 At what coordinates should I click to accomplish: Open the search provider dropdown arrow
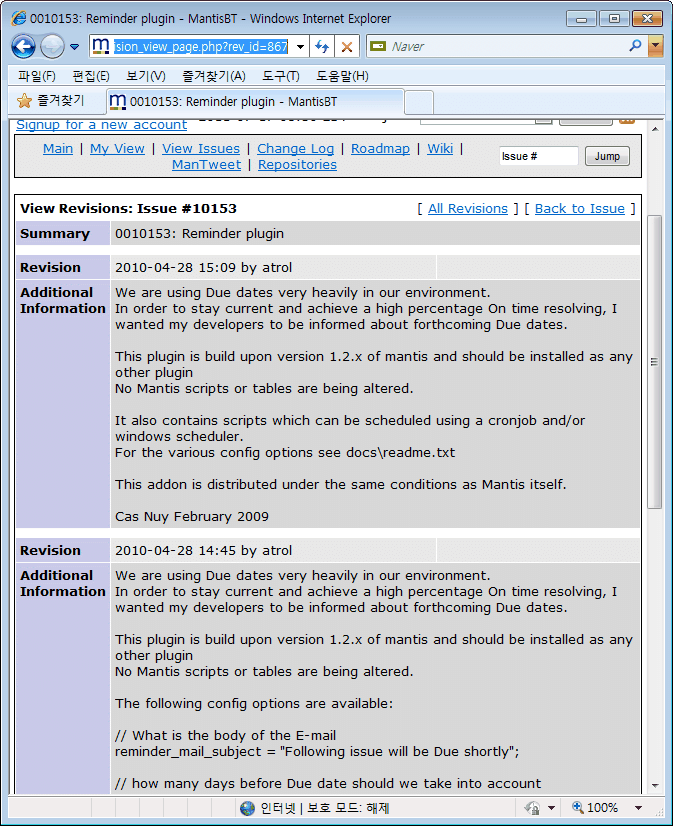(x=656, y=46)
